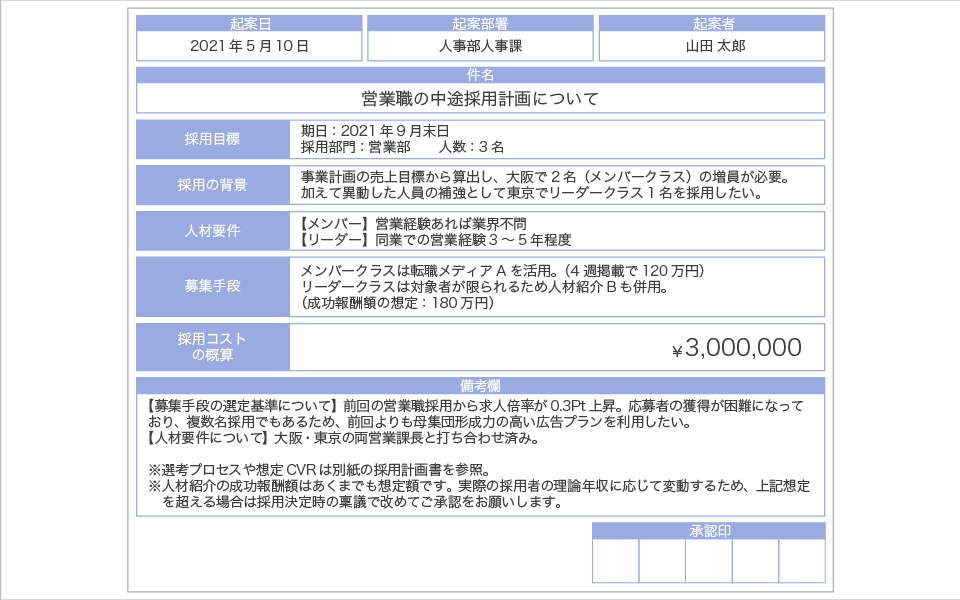The height and width of the screenshot is (600, 960).
Task: Click the 承認印 header label
Action: click(709, 530)
